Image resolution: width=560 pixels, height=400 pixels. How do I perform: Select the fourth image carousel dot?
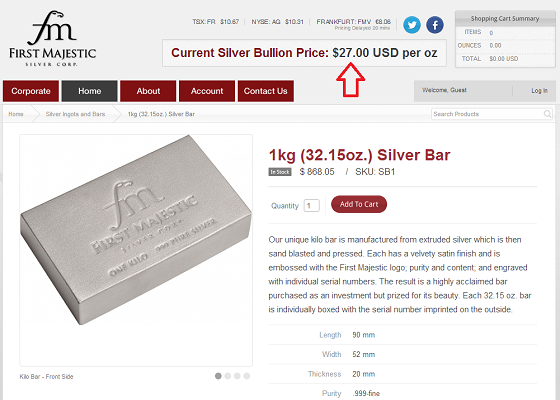click(x=247, y=376)
